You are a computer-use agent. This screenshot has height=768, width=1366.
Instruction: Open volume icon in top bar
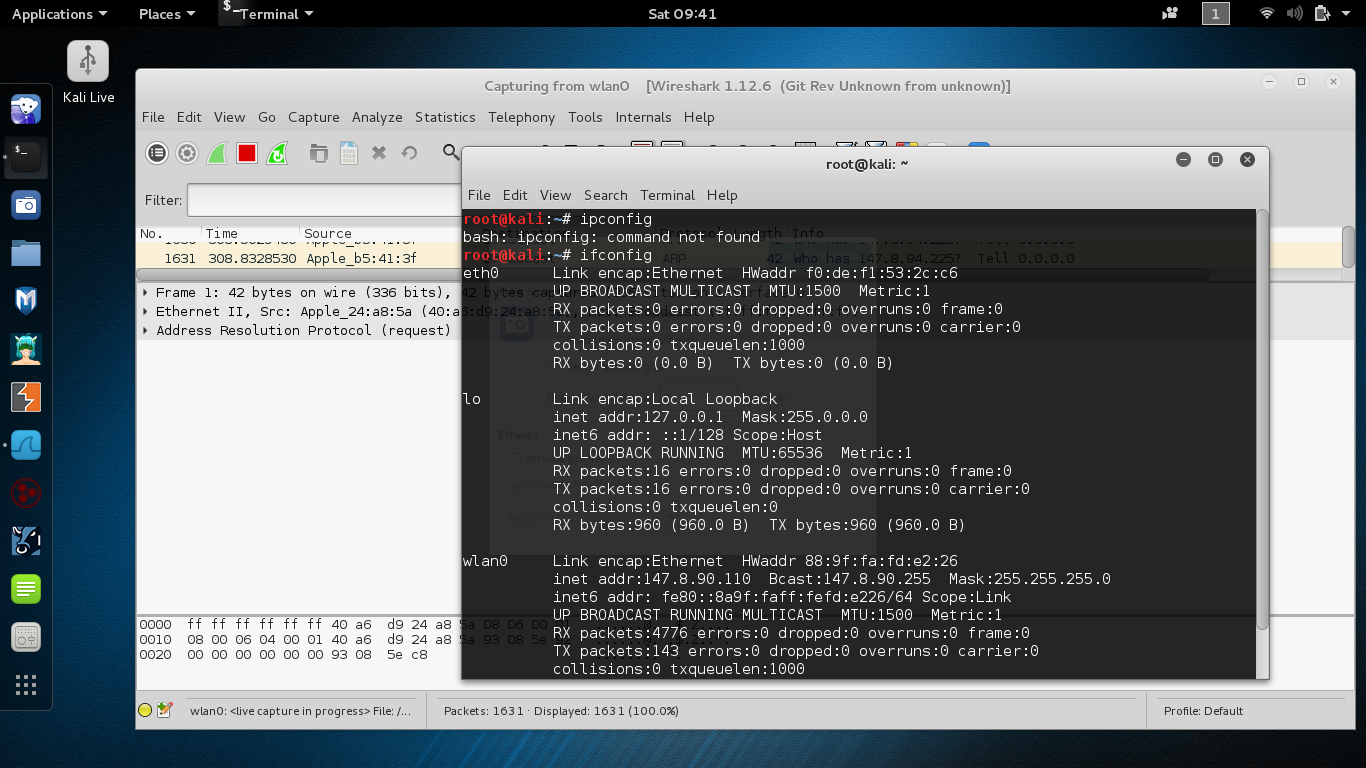click(1294, 14)
